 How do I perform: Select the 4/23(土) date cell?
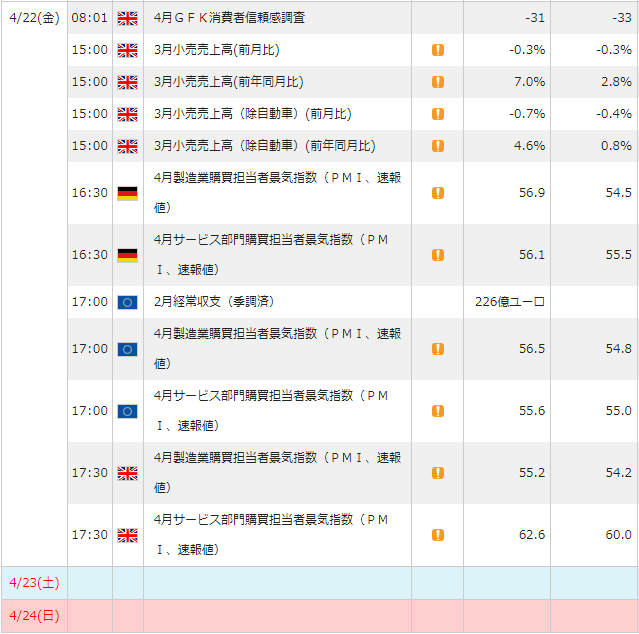(35, 583)
